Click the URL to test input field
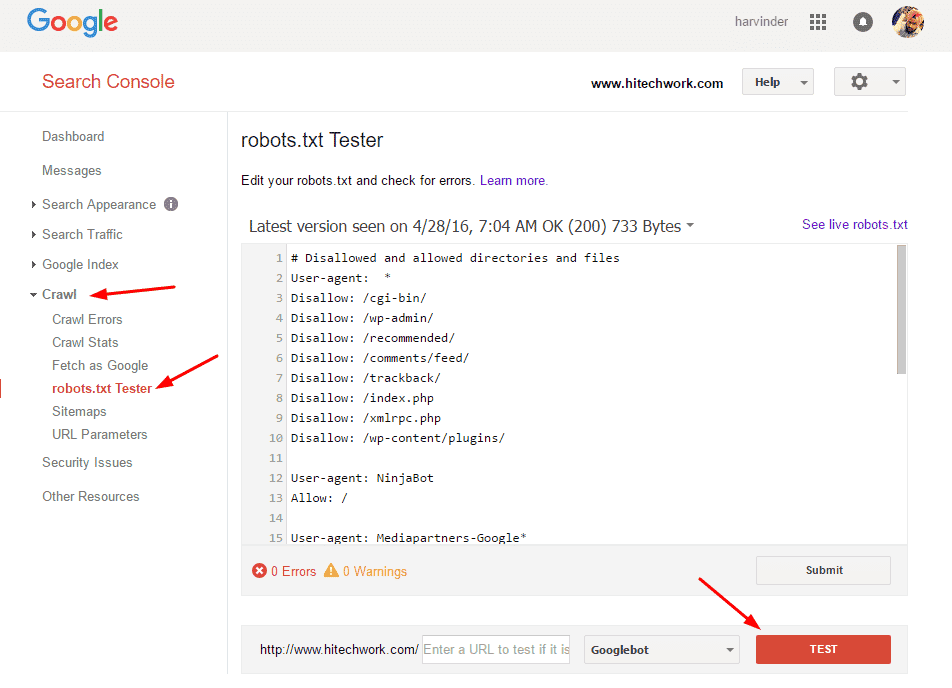This screenshot has width=952, height=688. click(x=495, y=650)
